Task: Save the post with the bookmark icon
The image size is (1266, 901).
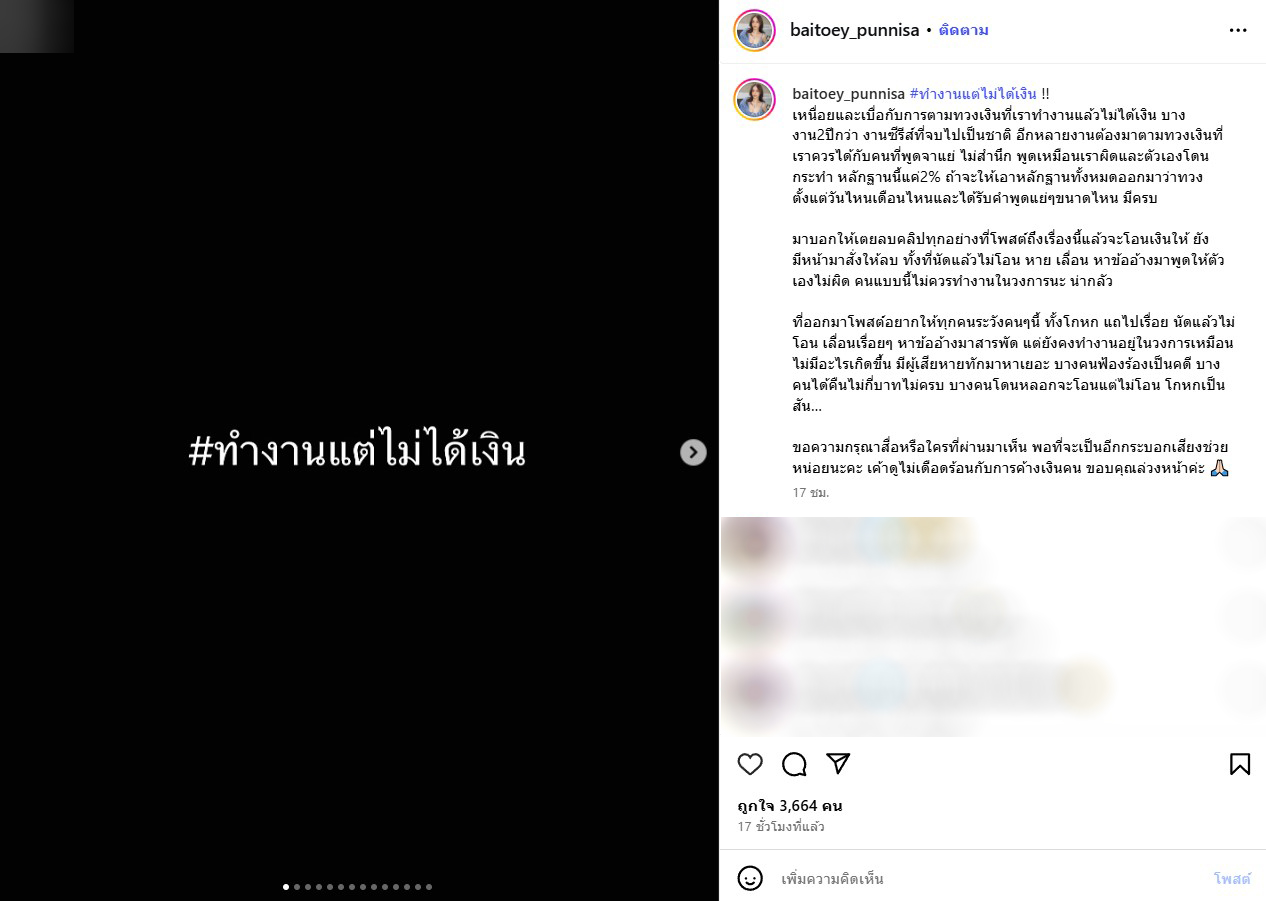Action: click(1240, 764)
